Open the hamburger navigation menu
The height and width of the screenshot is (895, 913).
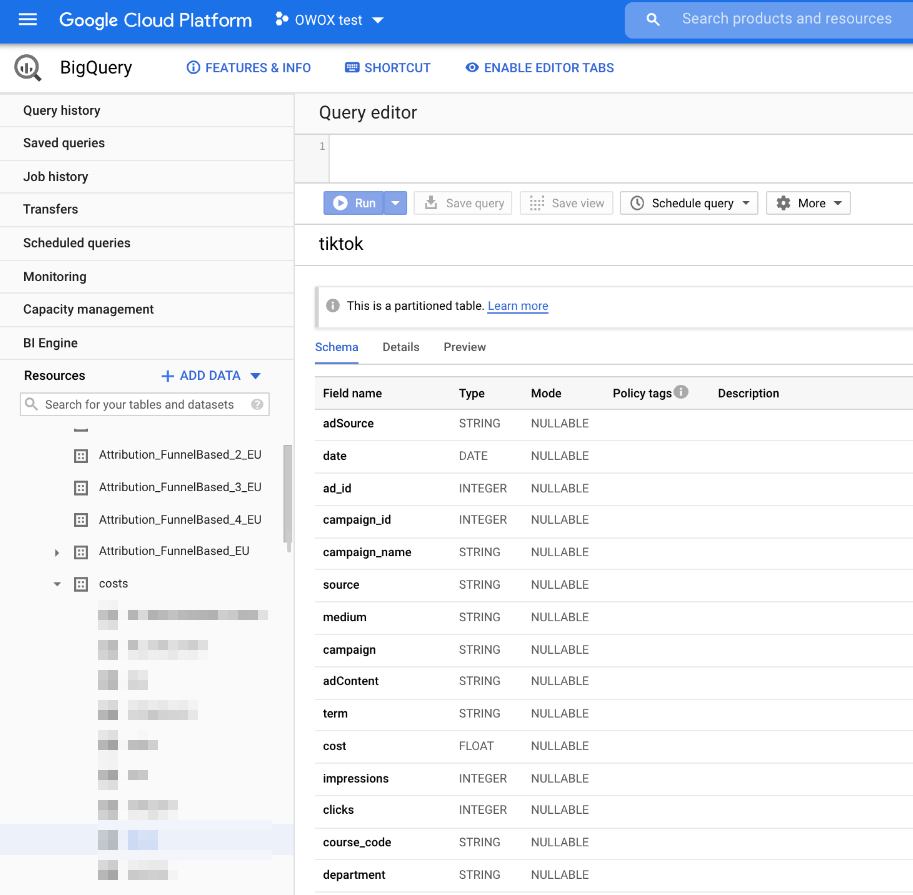pyautogui.click(x=28, y=20)
